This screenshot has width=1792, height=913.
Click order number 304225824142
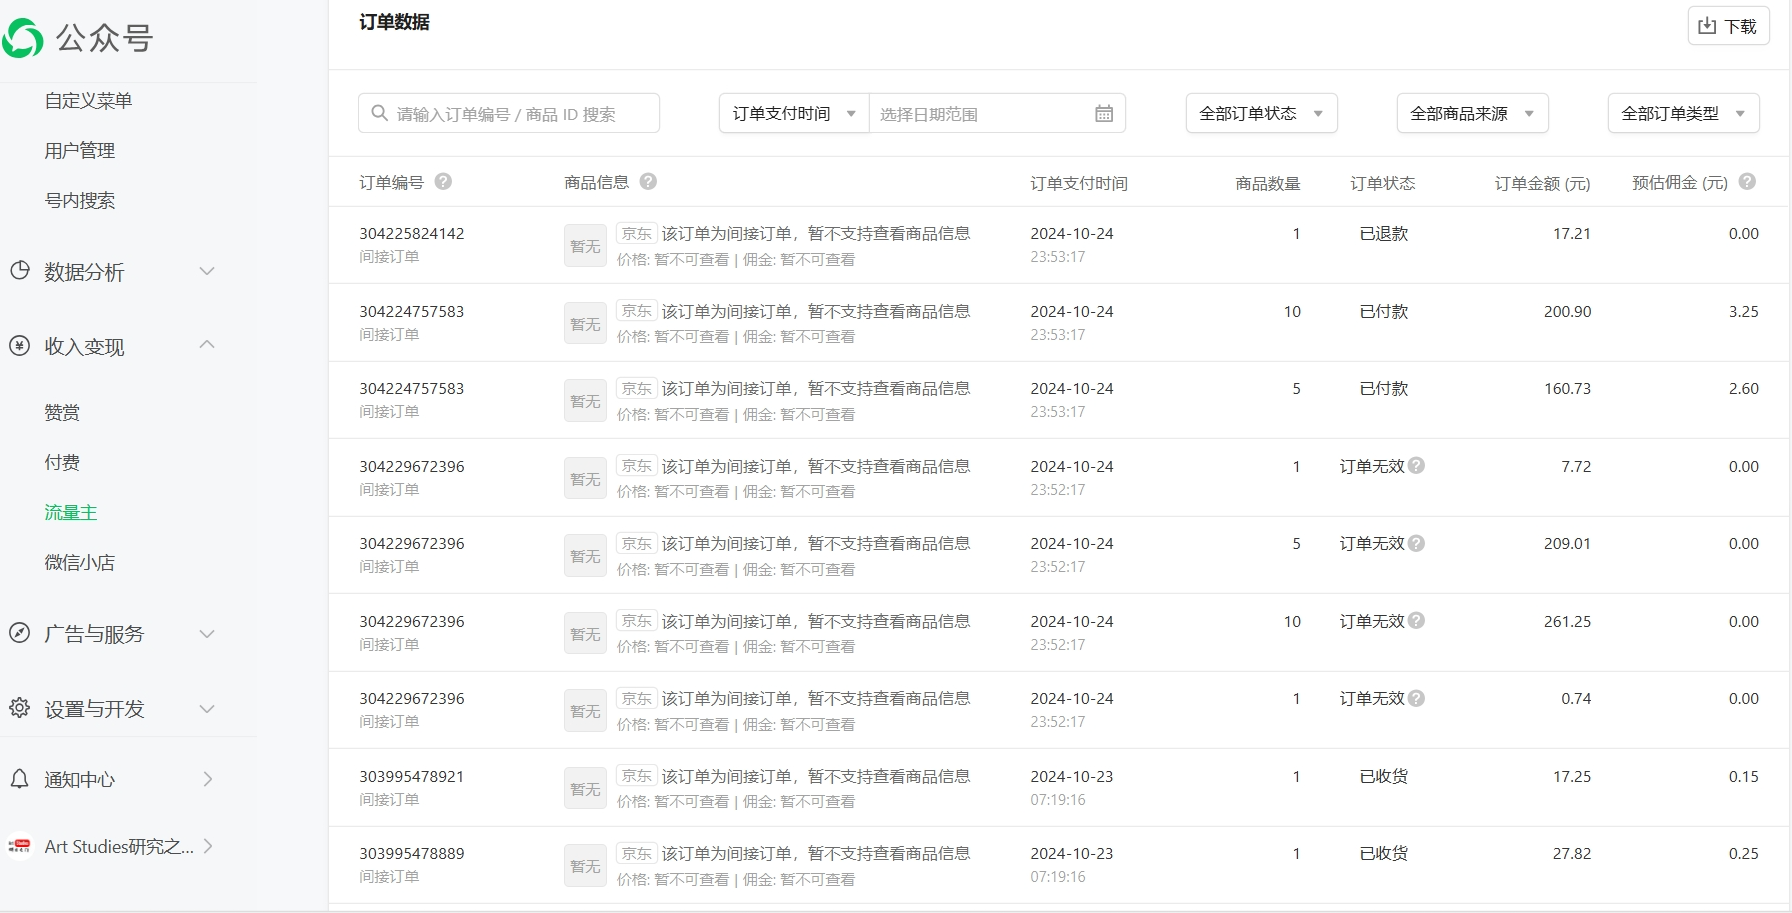[x=412, y=233]
